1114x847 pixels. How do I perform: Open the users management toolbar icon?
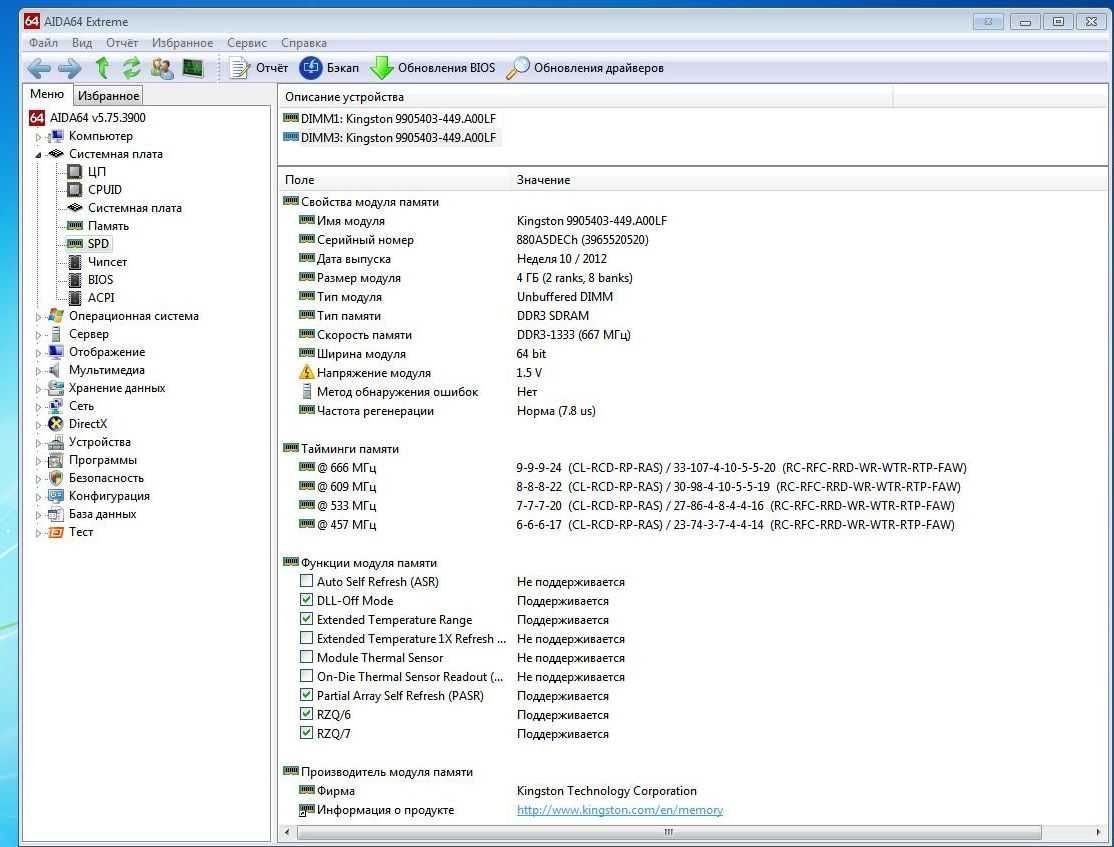(x=162, y=68)
